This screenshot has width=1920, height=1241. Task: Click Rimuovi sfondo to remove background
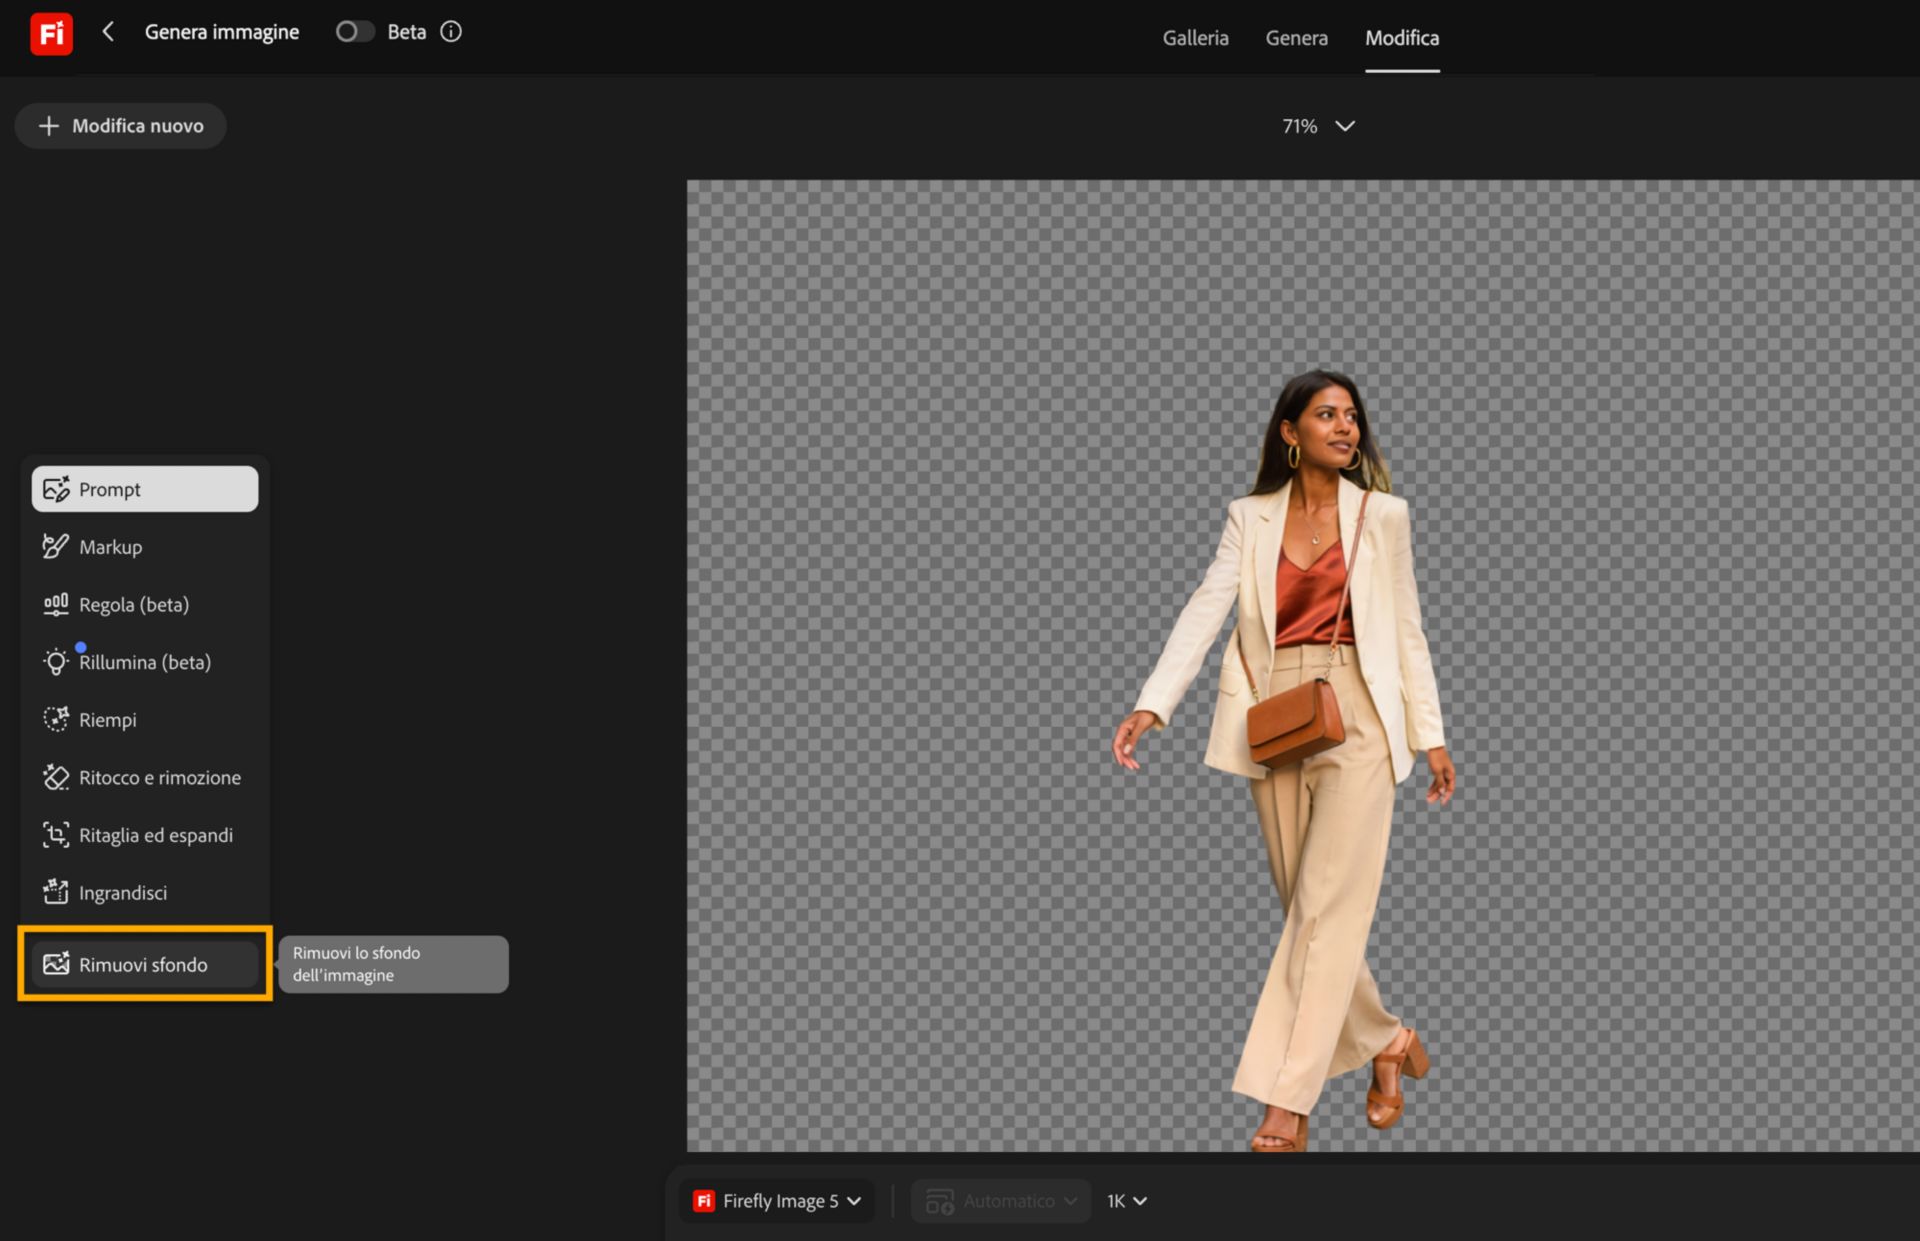click(x=145, y=964)
